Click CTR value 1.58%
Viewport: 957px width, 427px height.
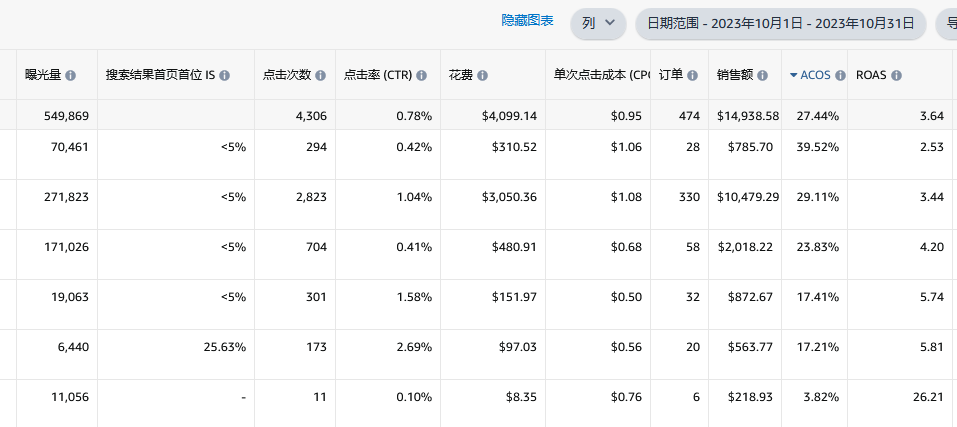tap(416, 297)
